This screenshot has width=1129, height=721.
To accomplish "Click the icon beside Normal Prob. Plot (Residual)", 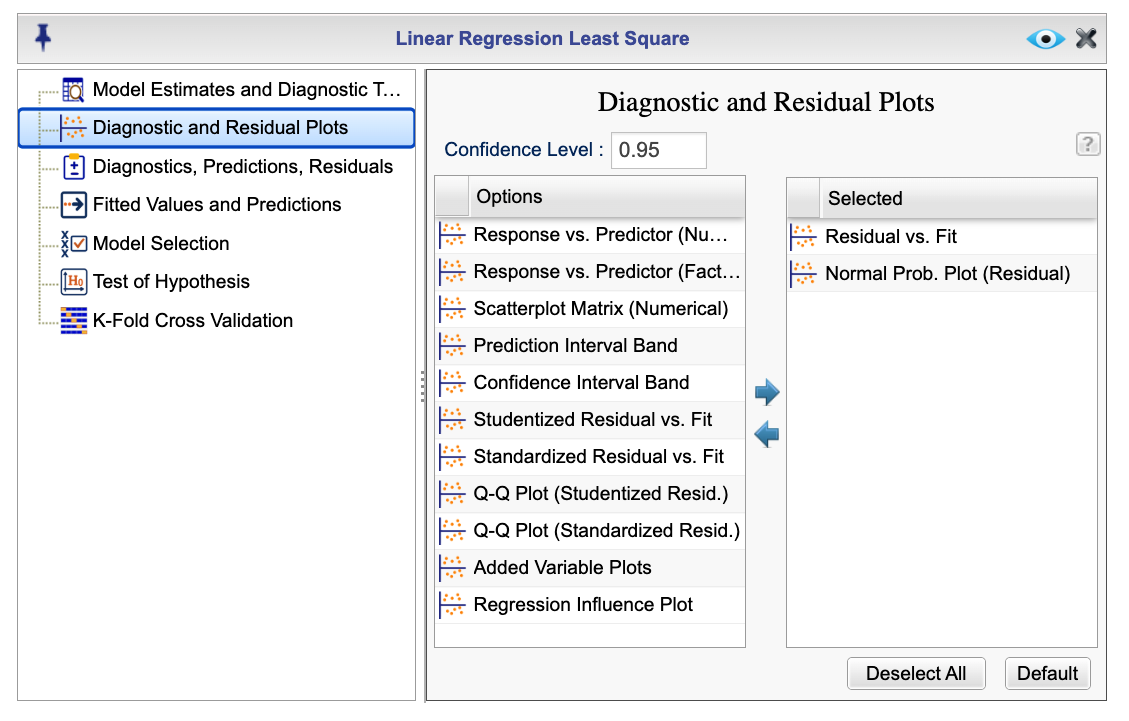I will coord(804,274).
